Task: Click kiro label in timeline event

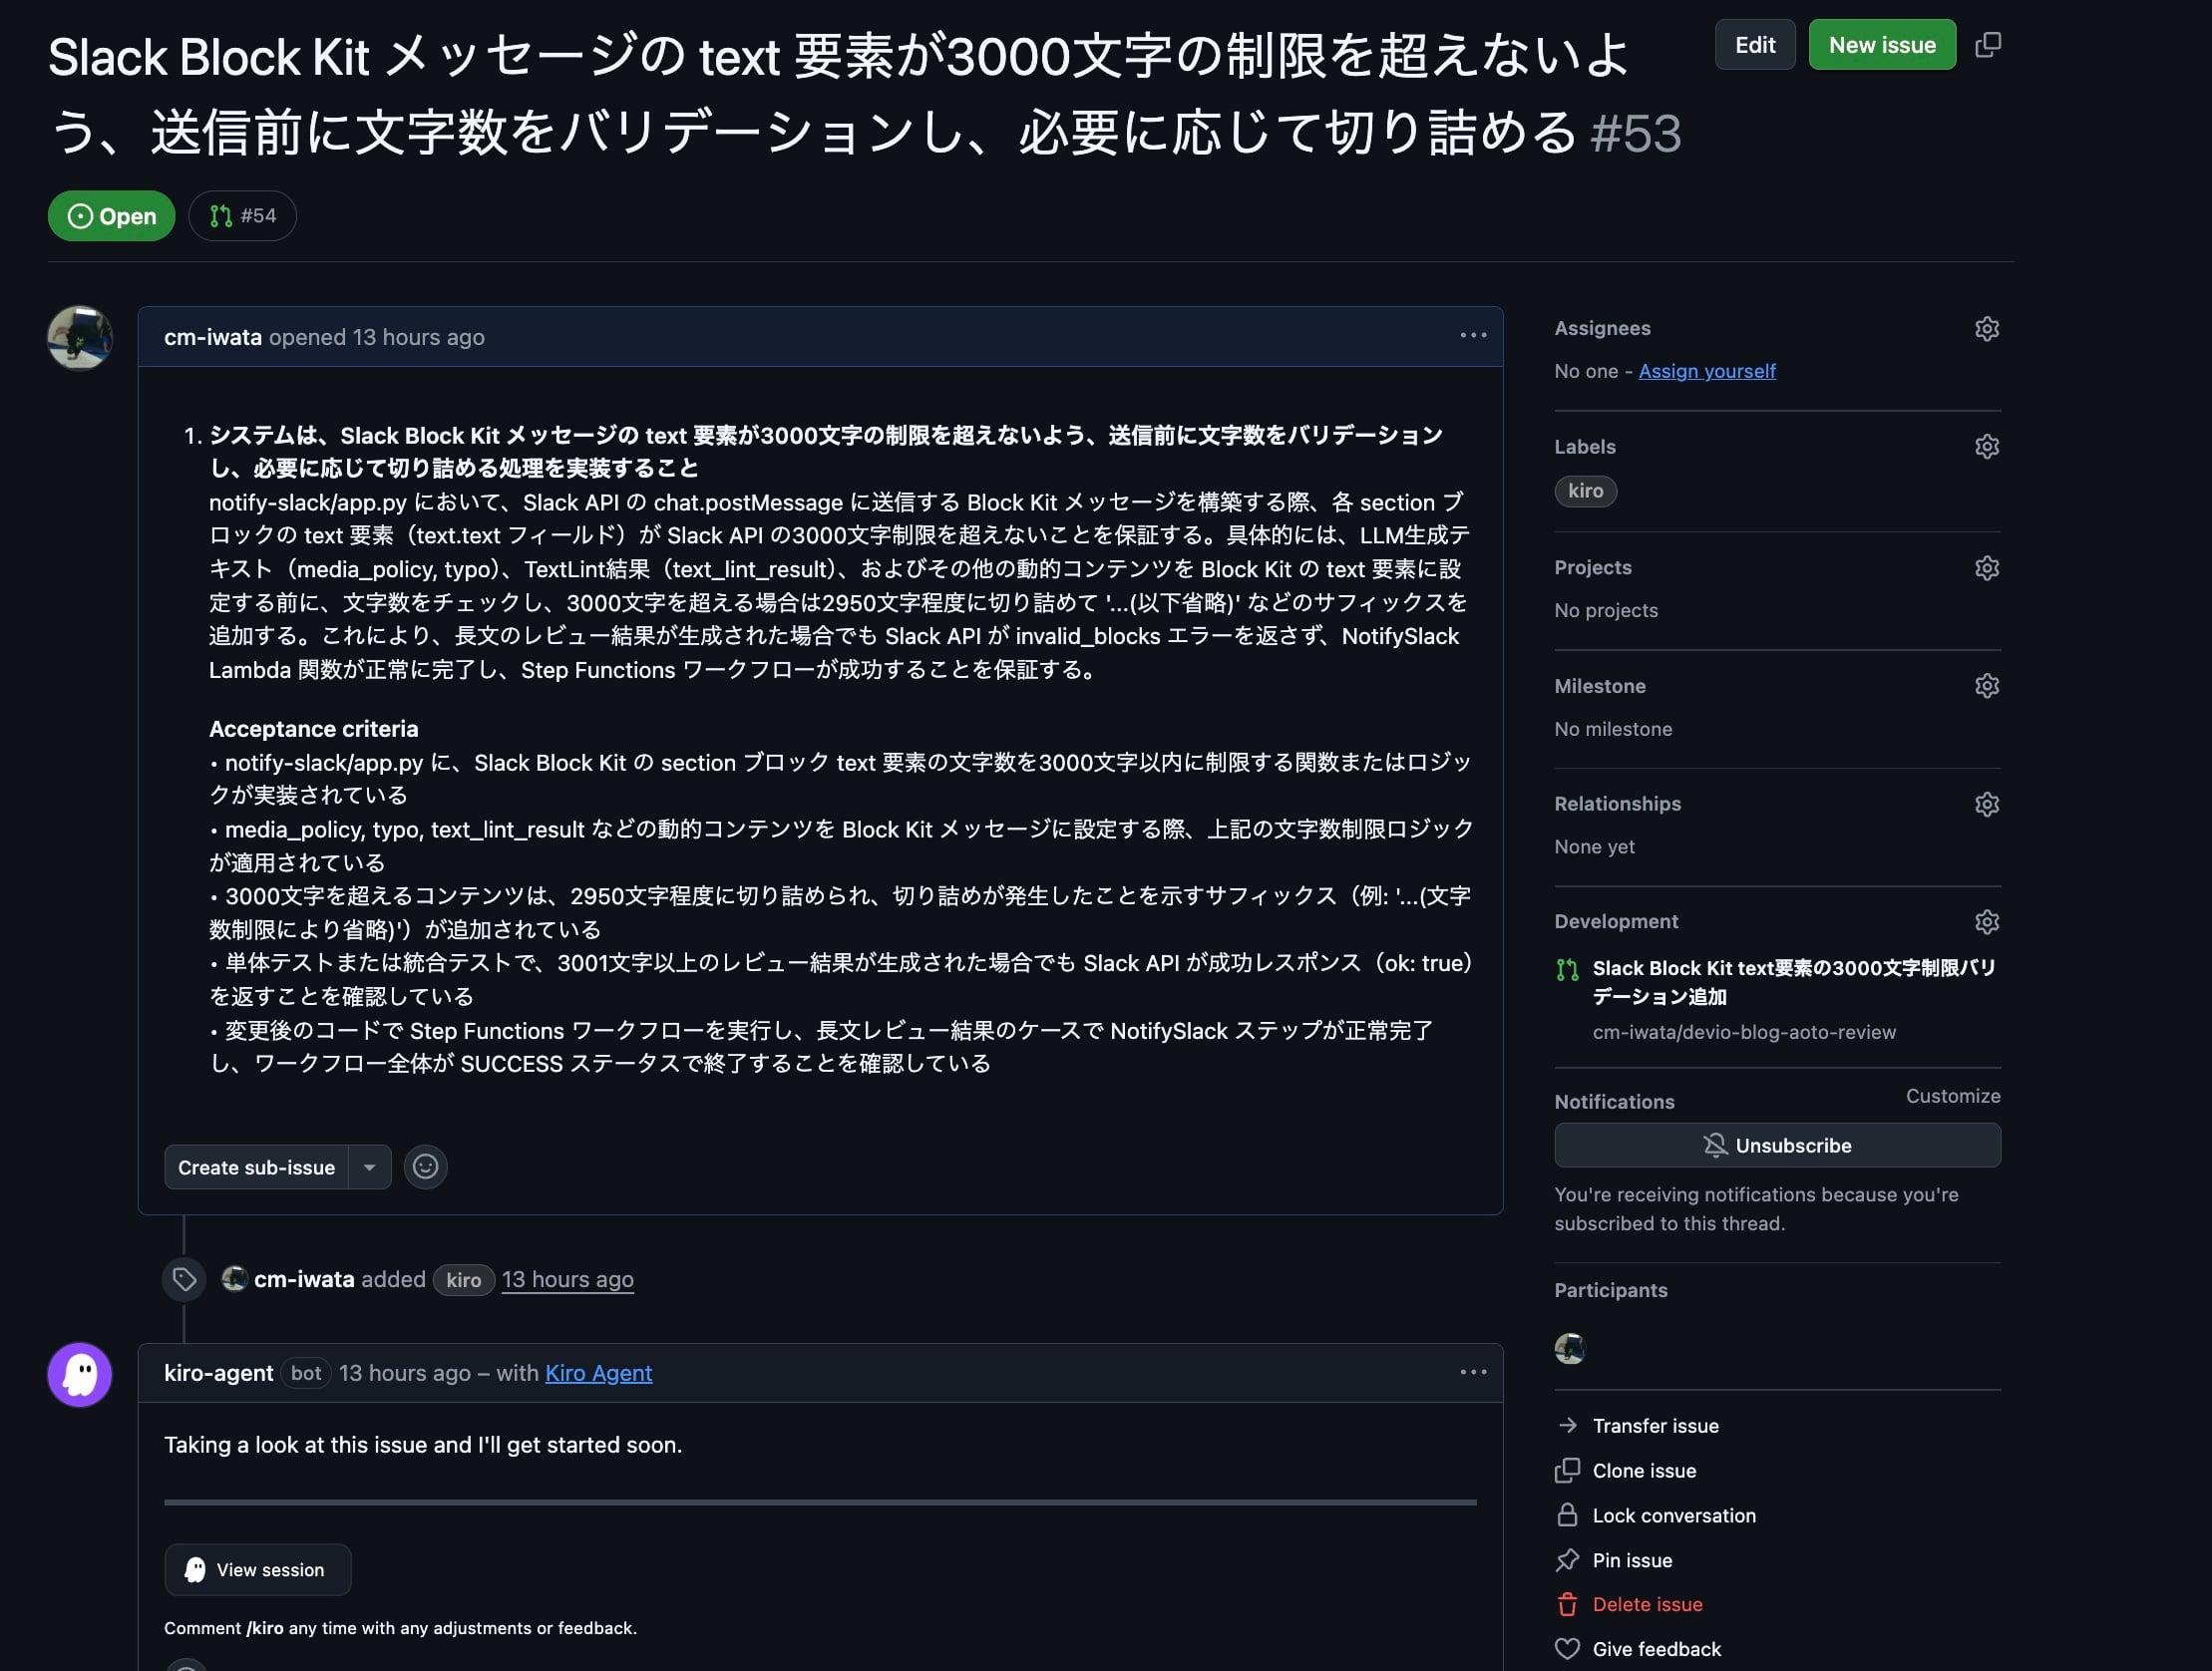Action: [463, 1280]
